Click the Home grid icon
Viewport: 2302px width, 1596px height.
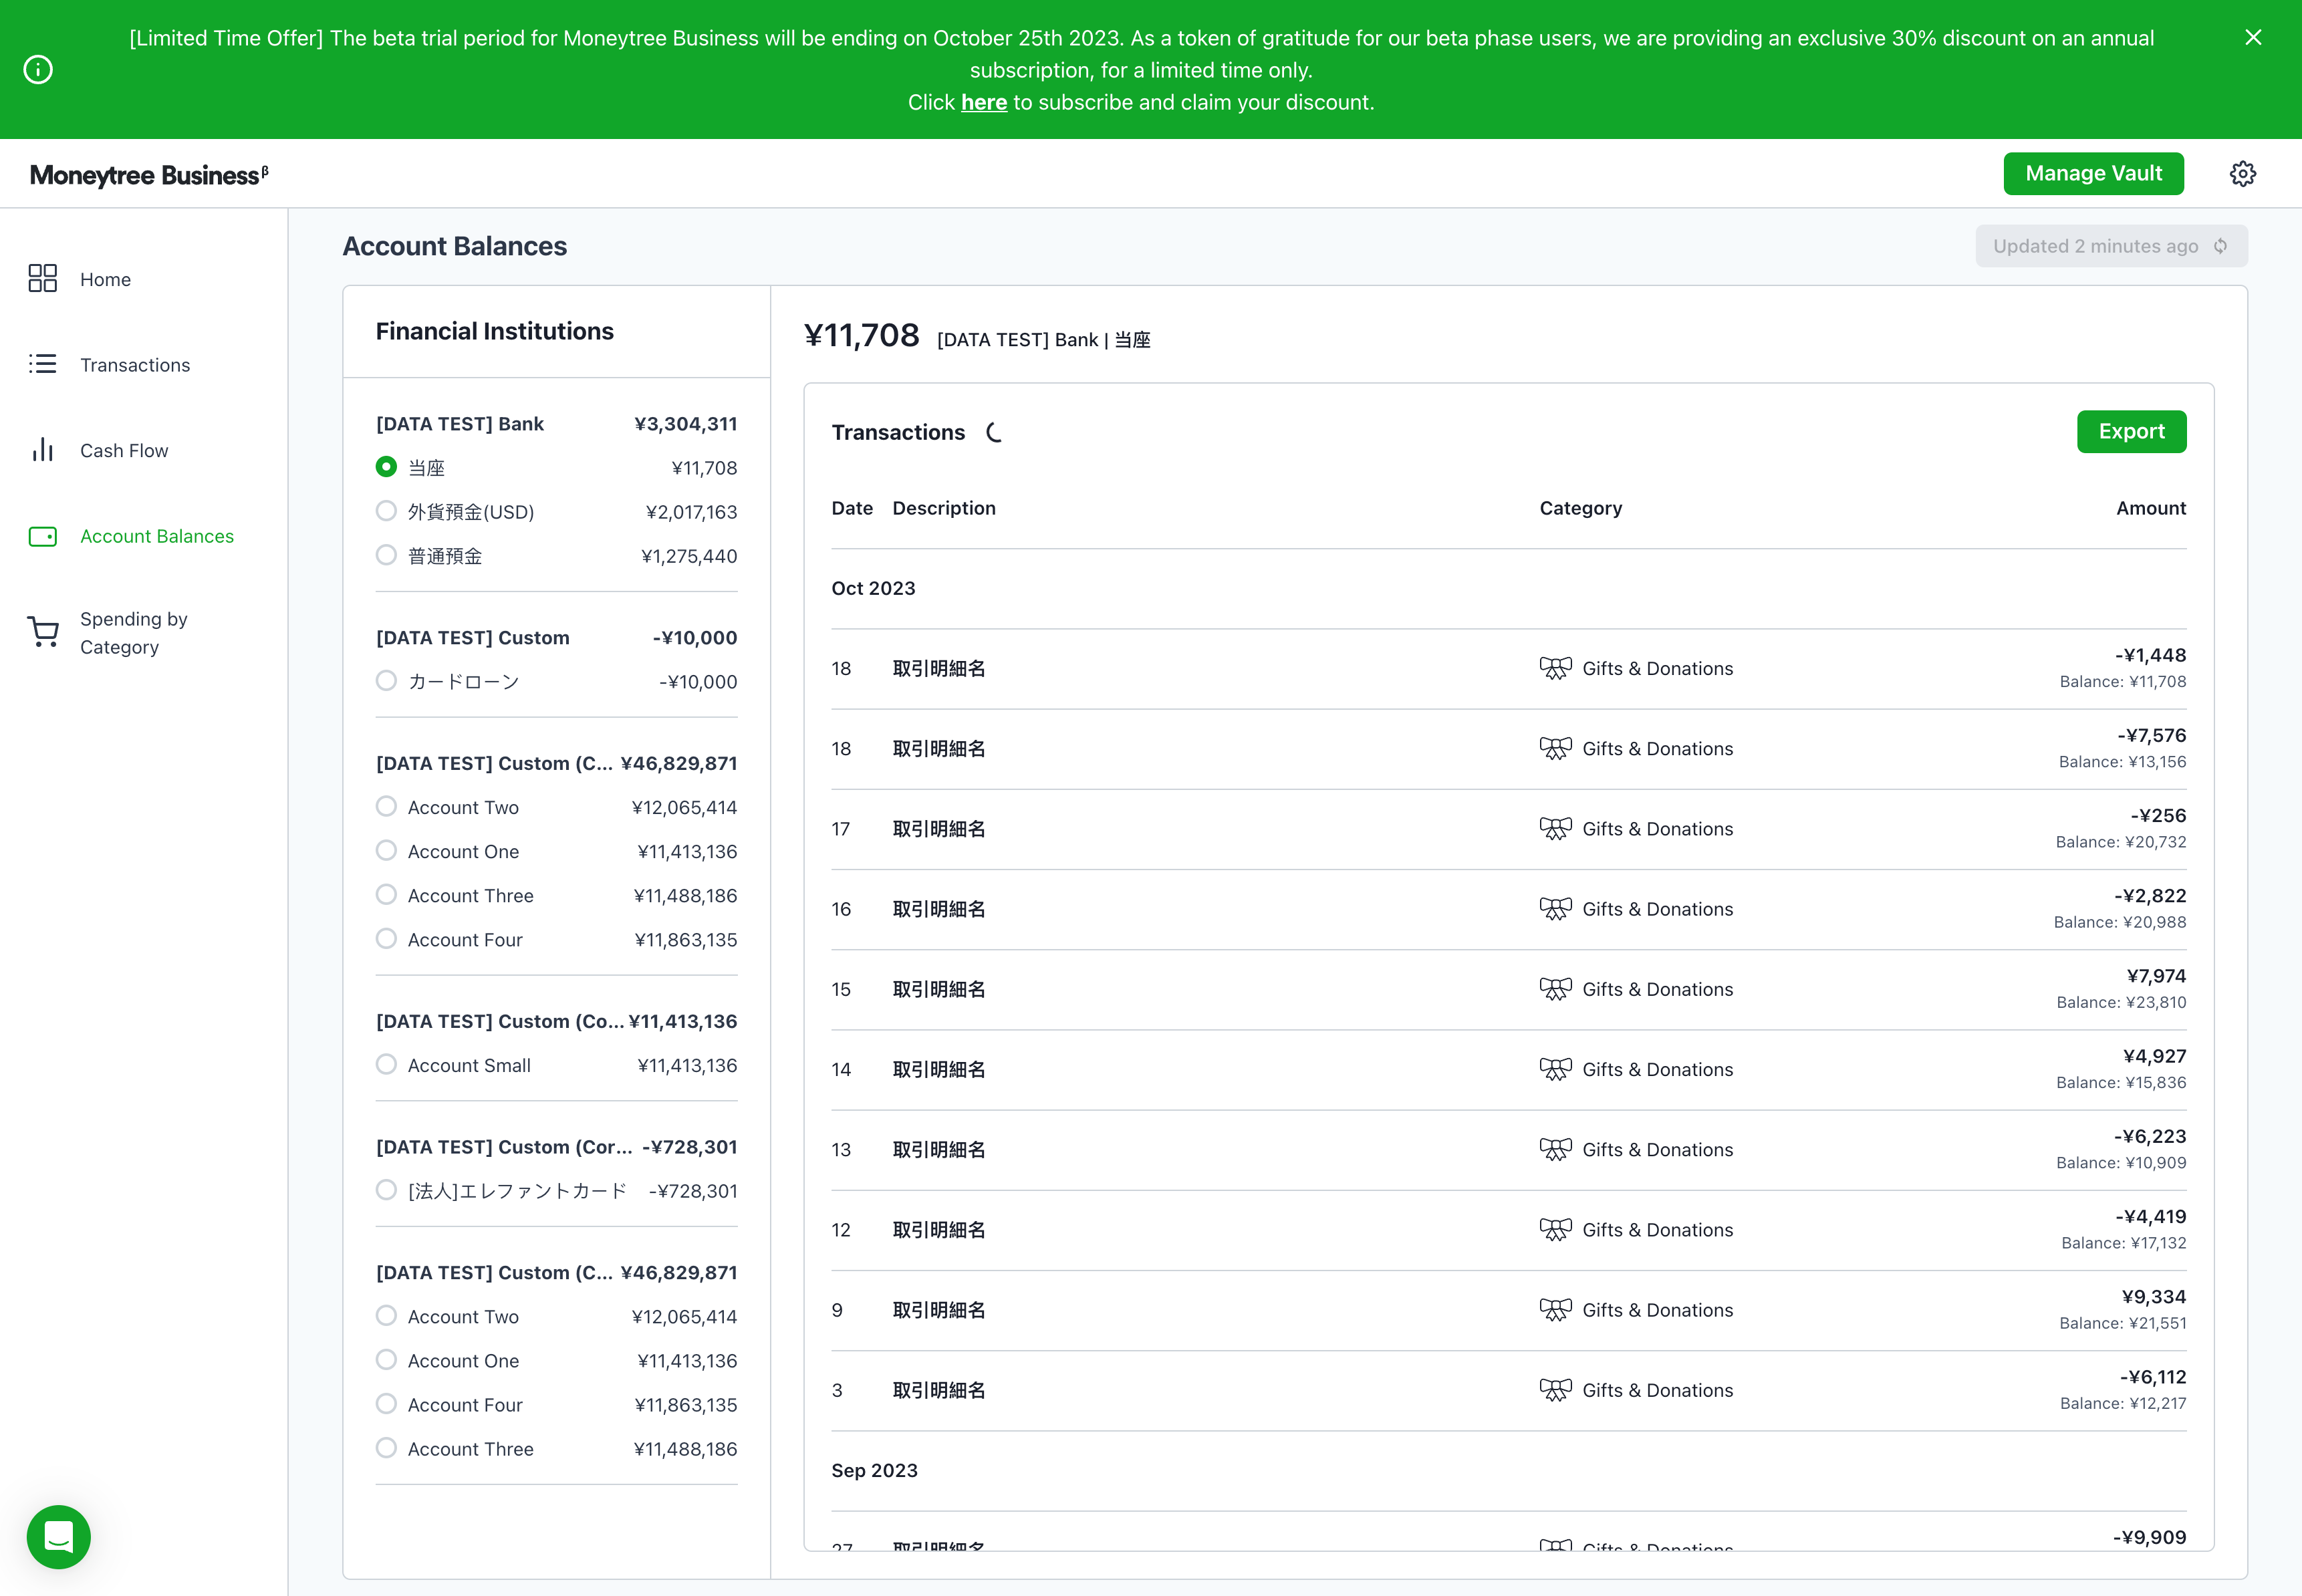43,278
